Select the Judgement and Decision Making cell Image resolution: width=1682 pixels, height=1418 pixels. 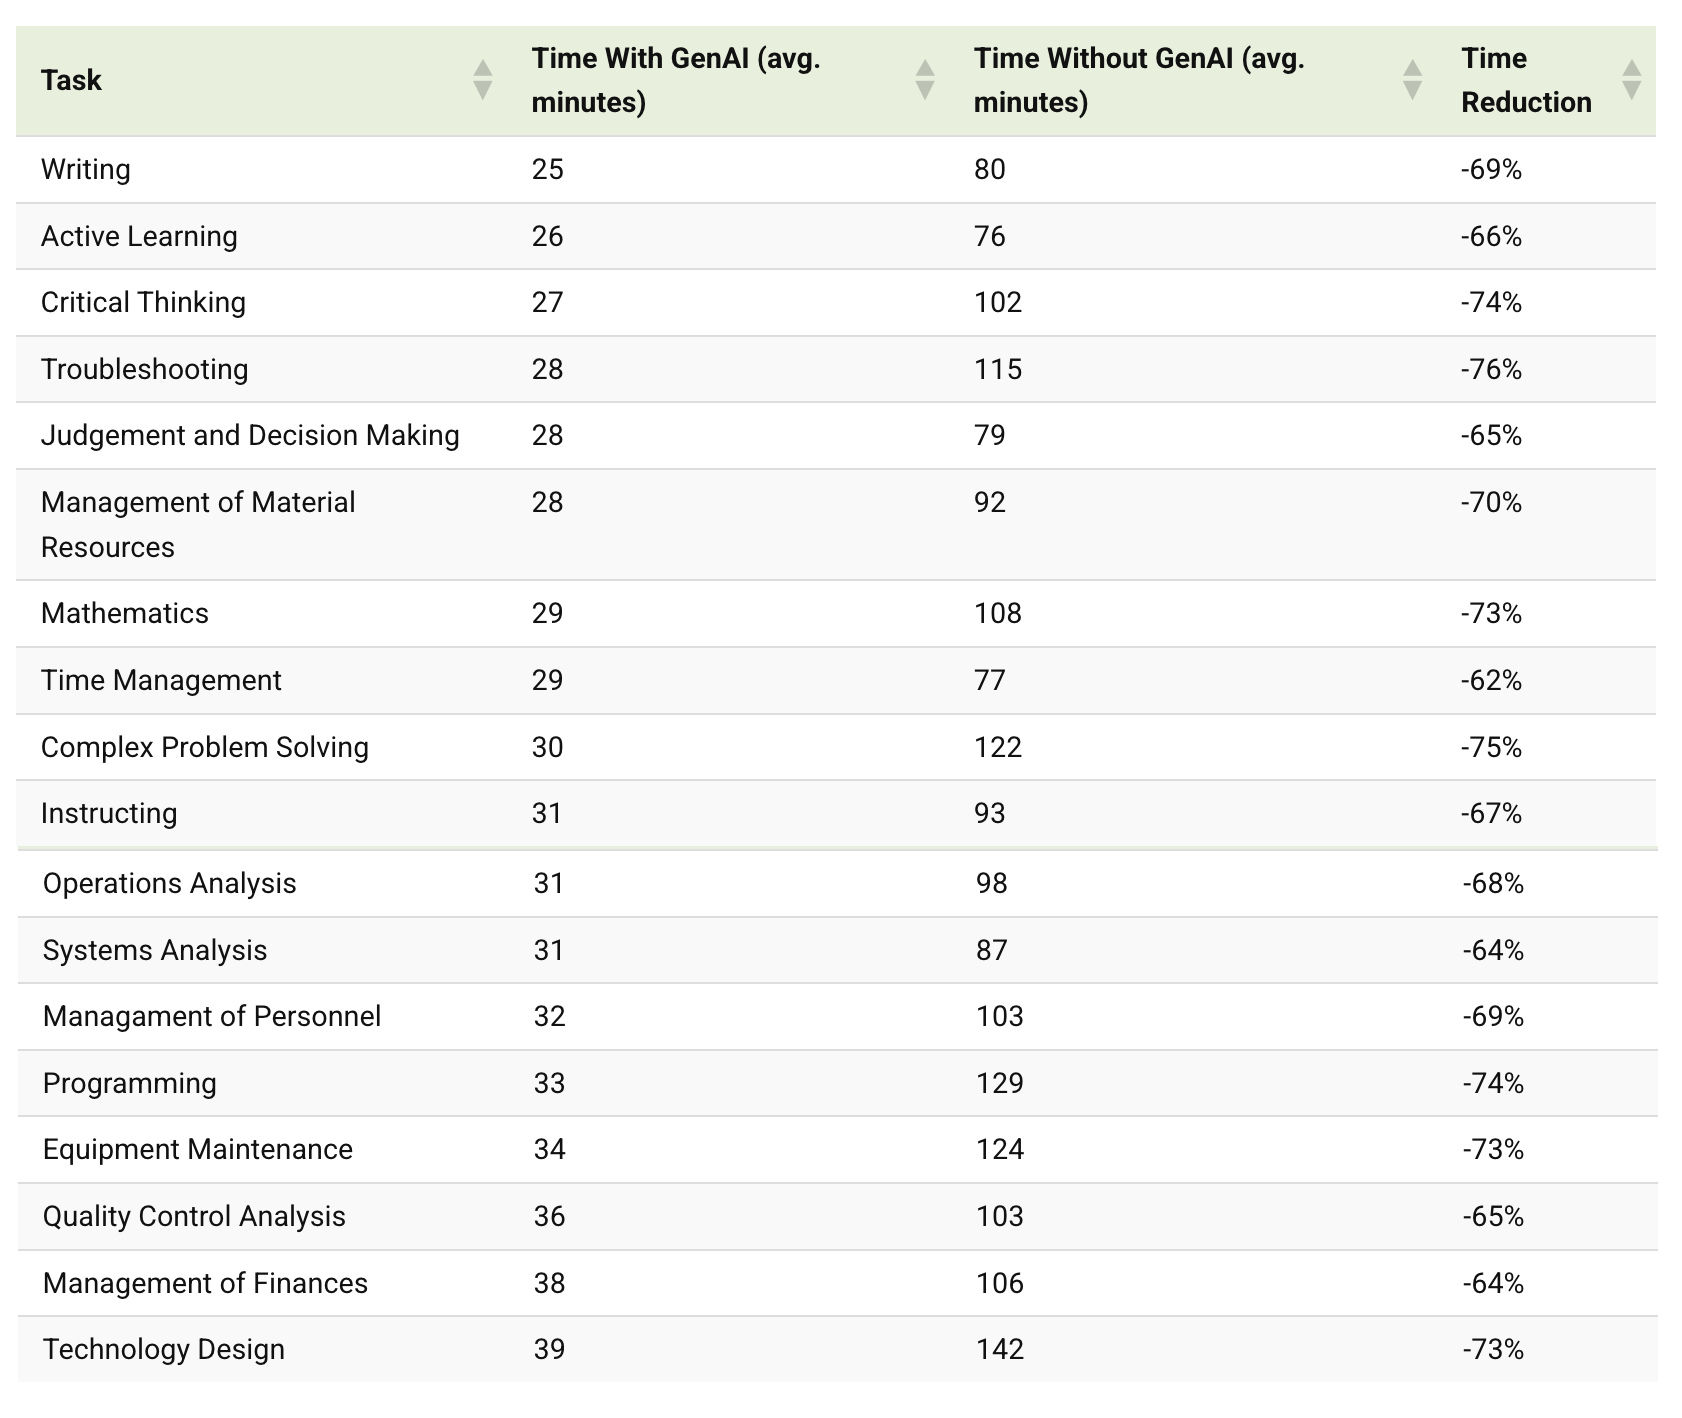[x=250, y=435]
